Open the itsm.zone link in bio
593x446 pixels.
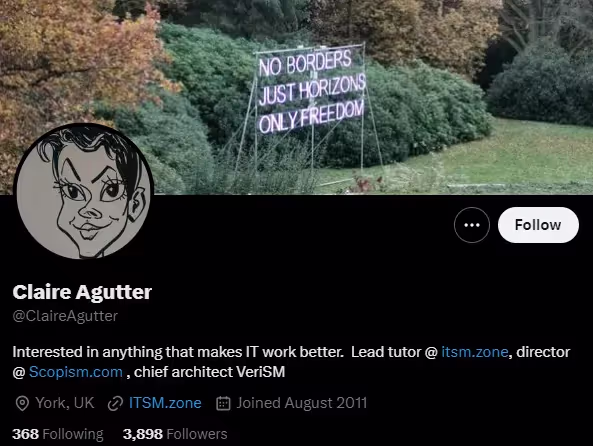(475, 352)
